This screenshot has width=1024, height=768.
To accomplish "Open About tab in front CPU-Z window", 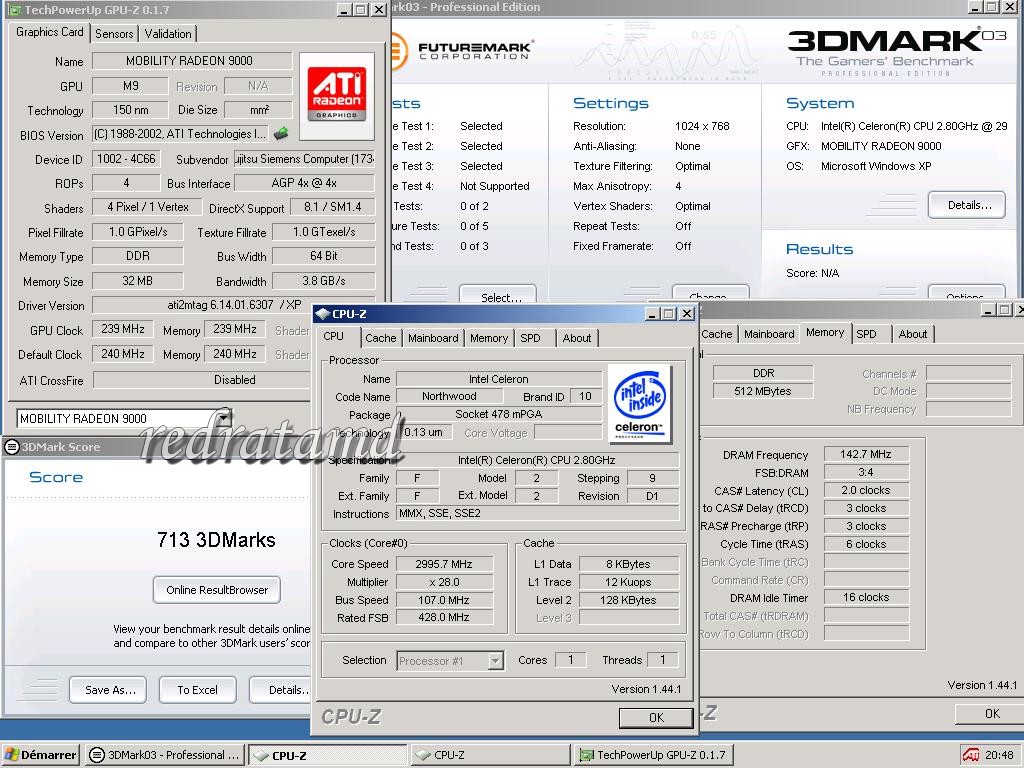I will coord(577,338).
